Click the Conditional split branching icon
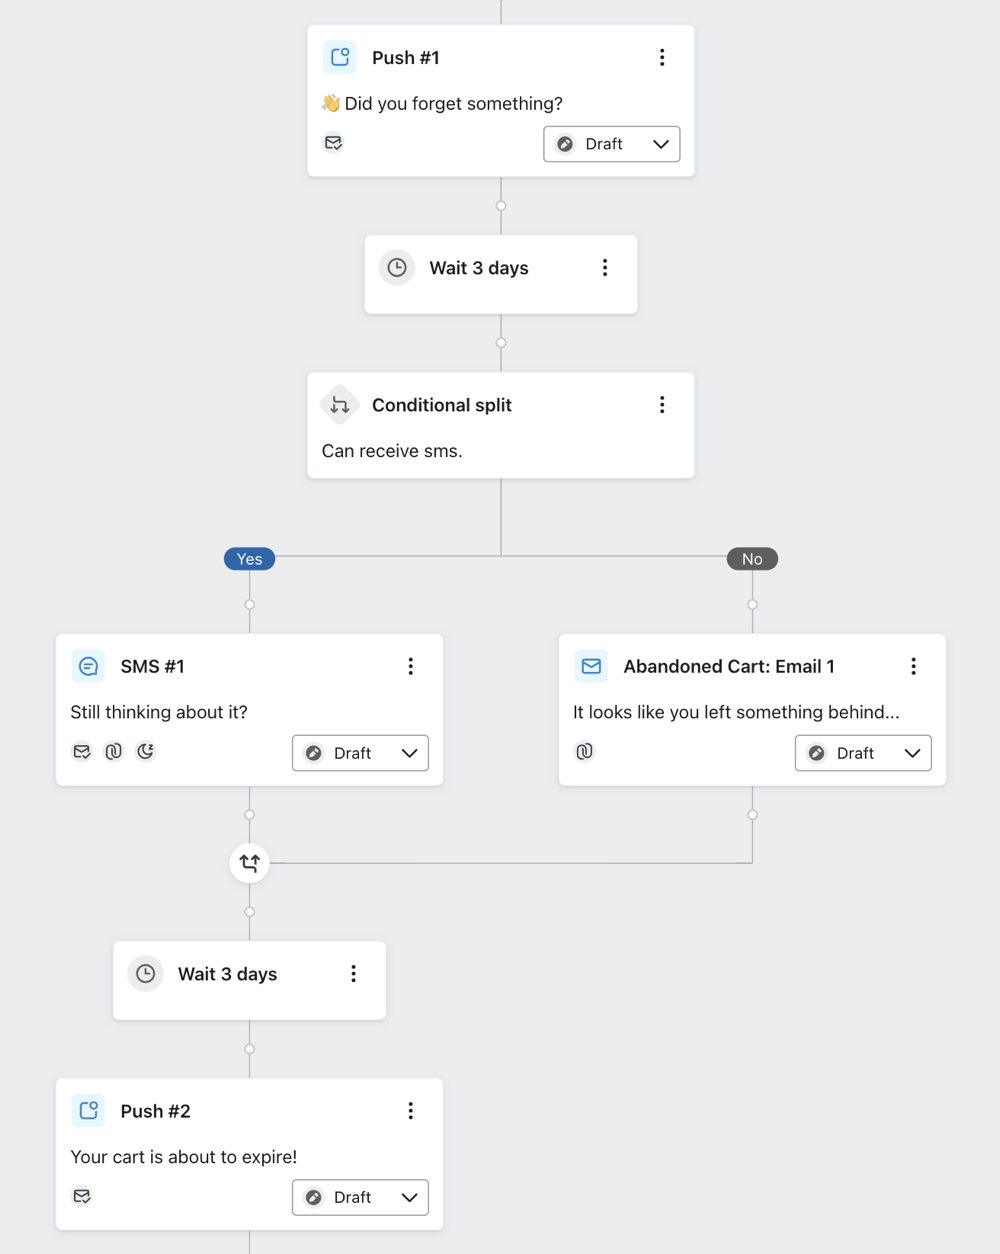This screenshot has width=1000, height=1254. [x=339, y=405]
